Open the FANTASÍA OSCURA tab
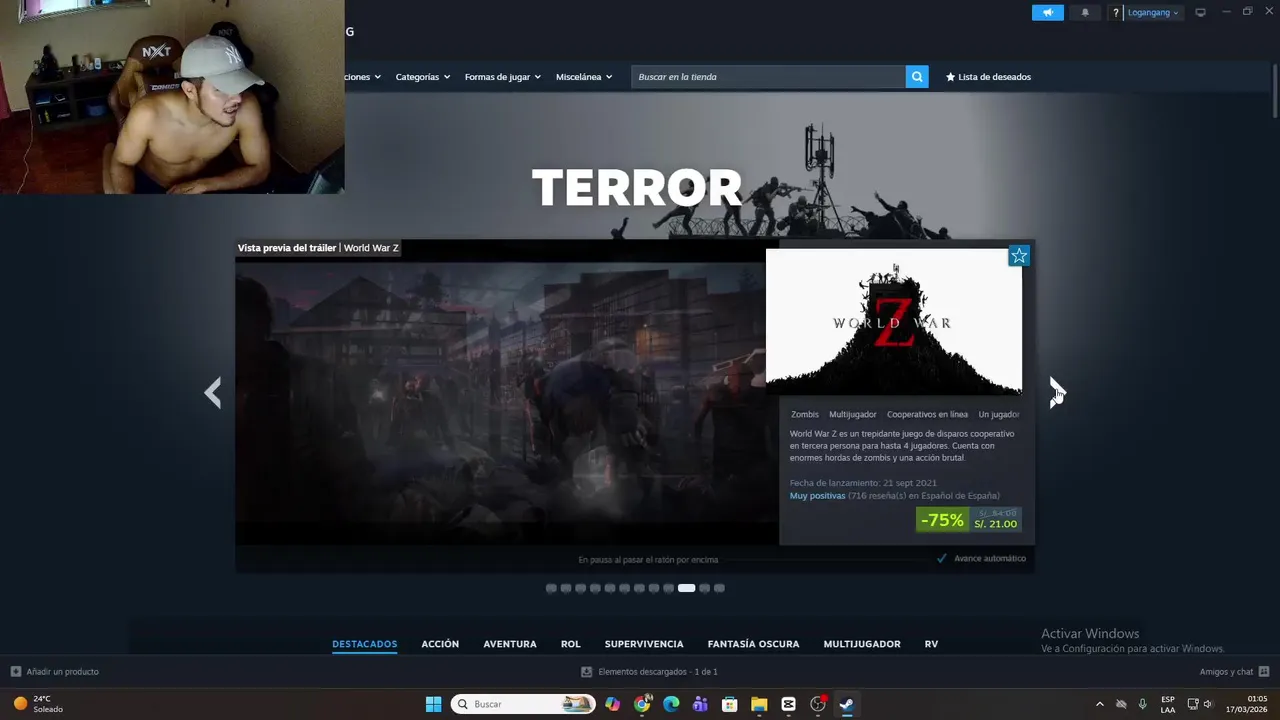Screen dimensions: 1280x720 (x=753, y=644)
